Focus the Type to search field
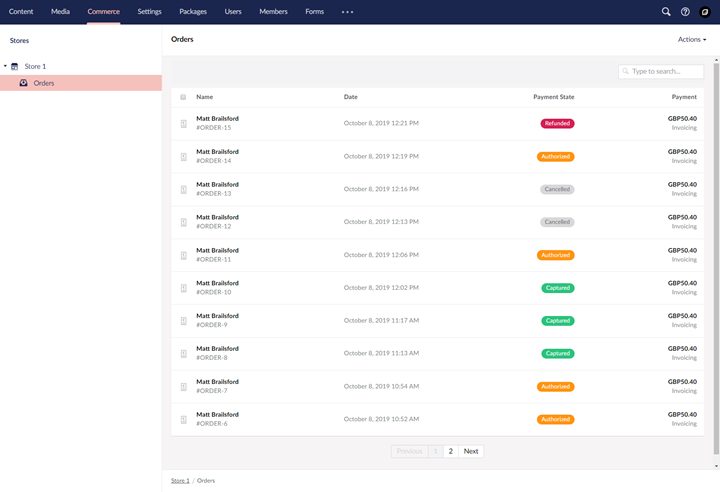Image resolution: width=720 pixels, height=492 pixels. tap(661, 71)
